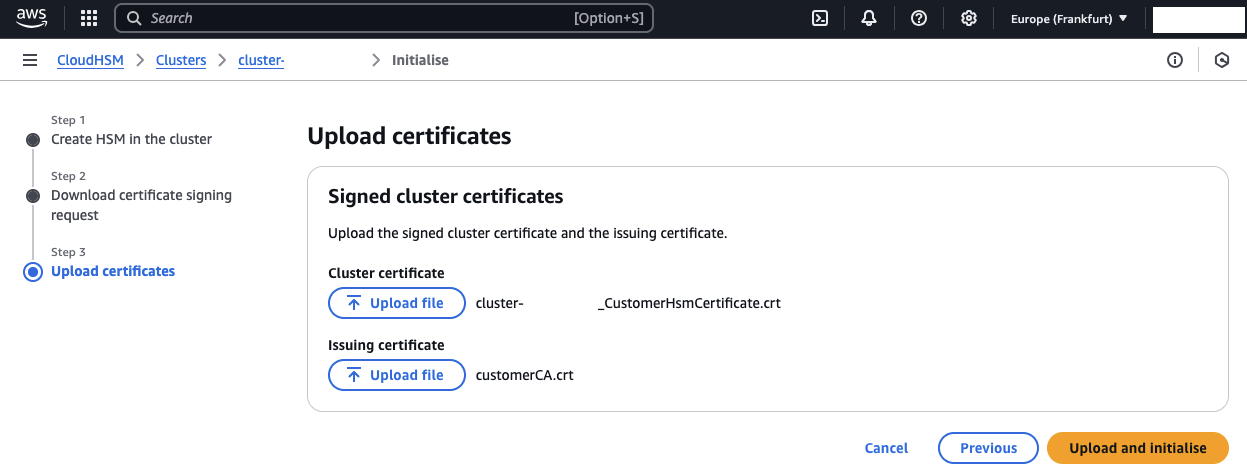Select Step 3 Upload certificates
The width and height of the screenshot is (1247, 471).
(113, 271)
